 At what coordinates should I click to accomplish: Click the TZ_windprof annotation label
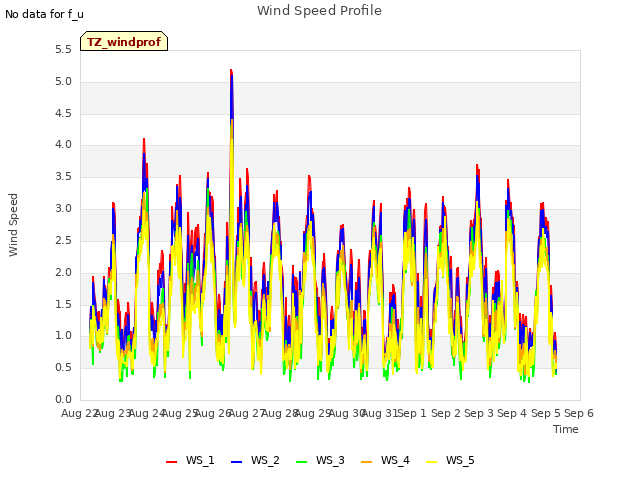[x=124, y=42]
